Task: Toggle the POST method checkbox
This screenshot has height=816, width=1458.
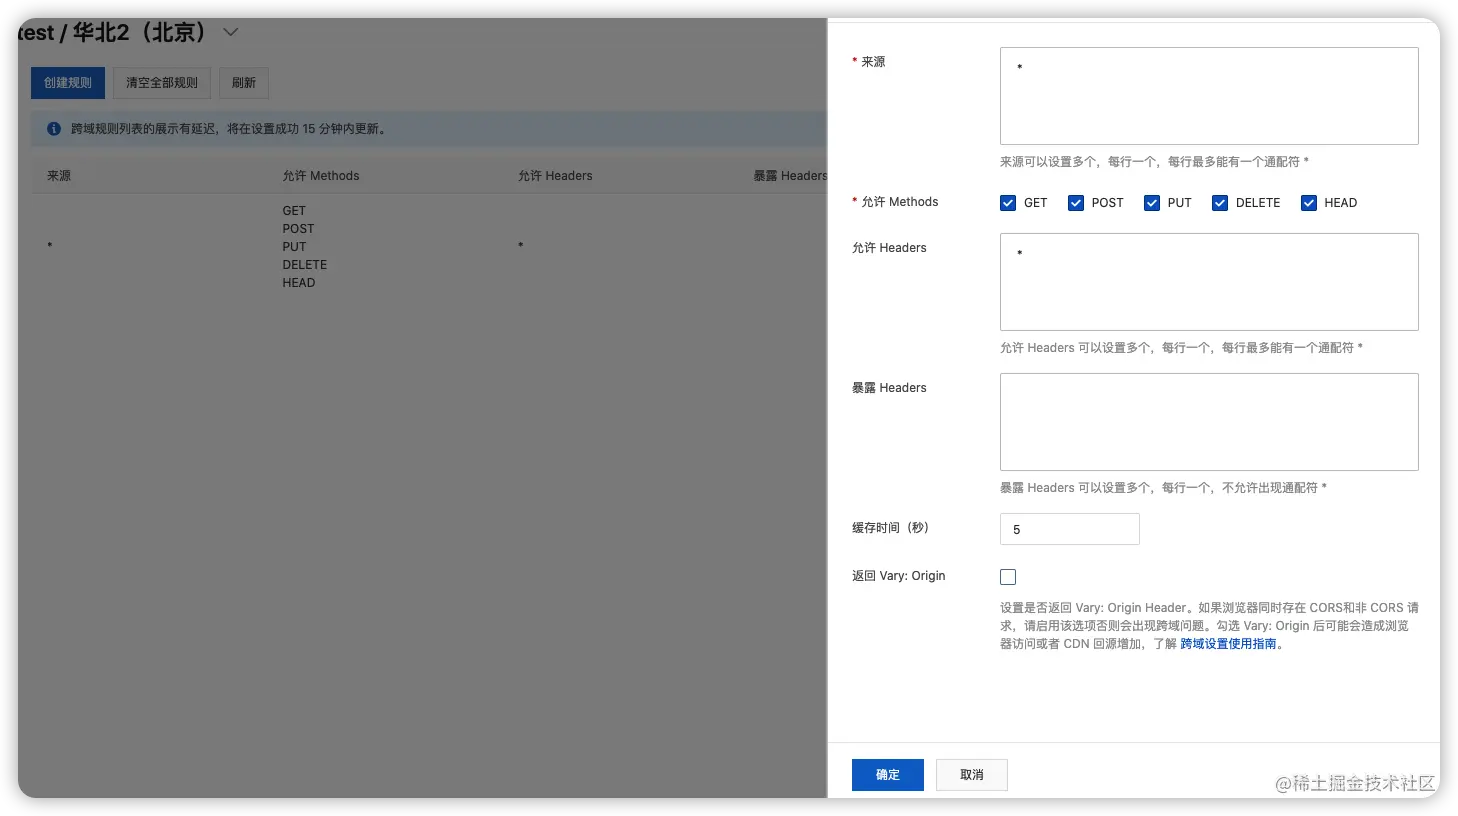Action: 1076,203
